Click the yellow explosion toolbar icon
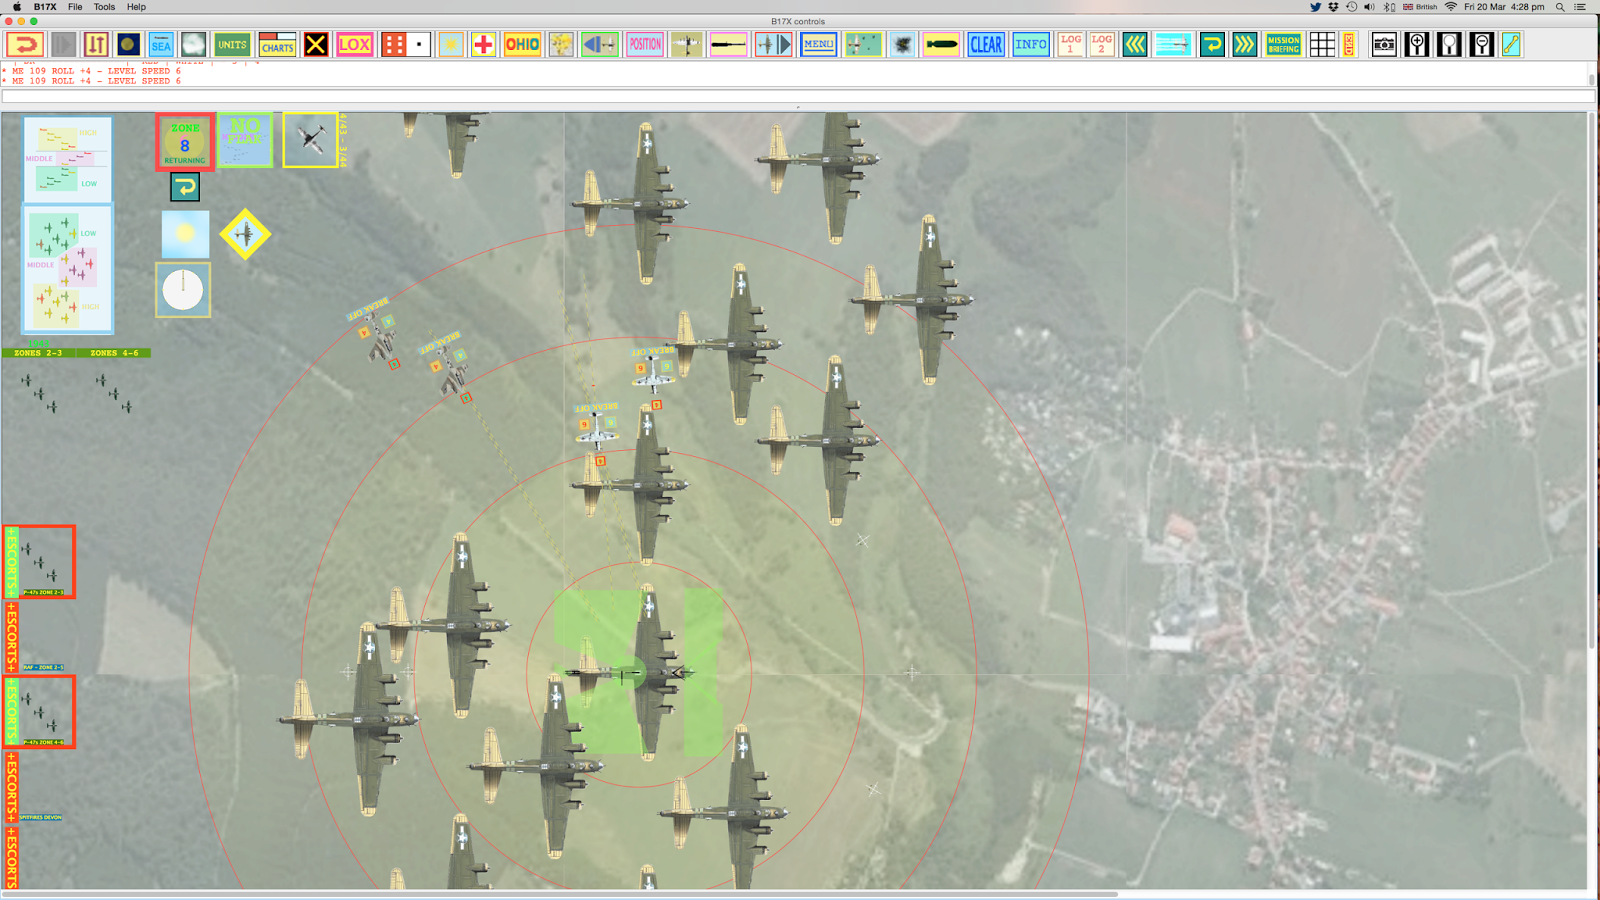1600x900 pixels. point(561,44)
